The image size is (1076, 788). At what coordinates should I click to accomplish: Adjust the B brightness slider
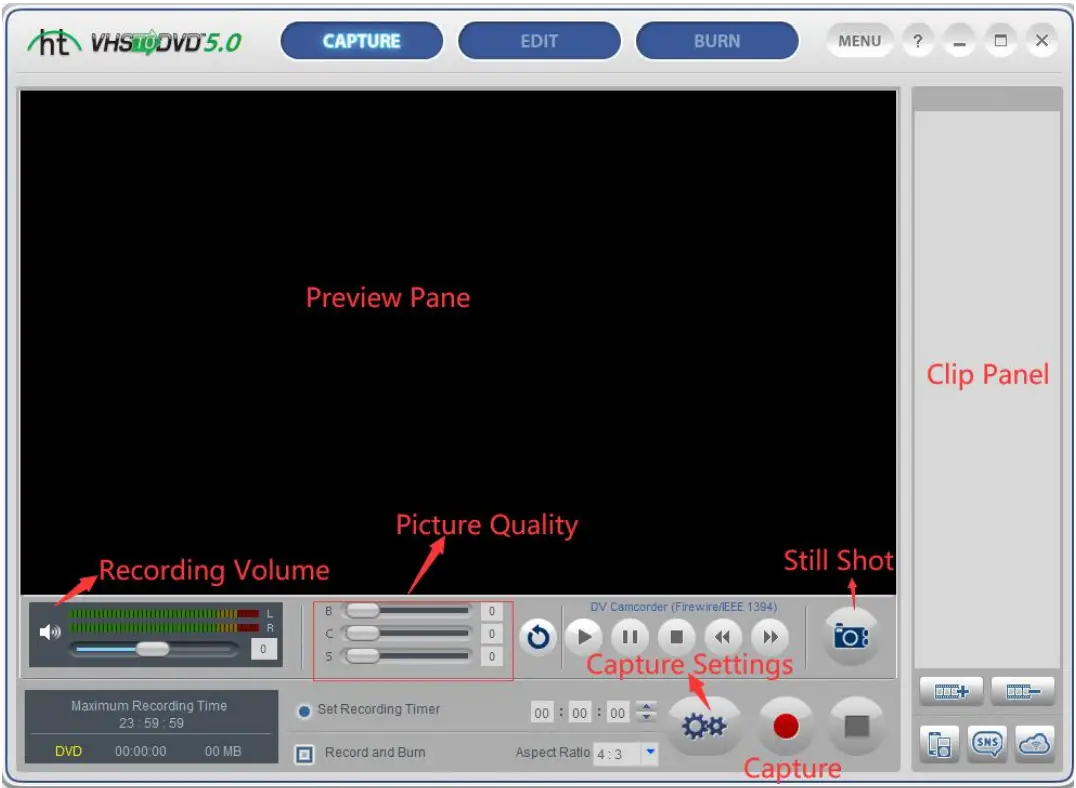[x=408, y=610]
